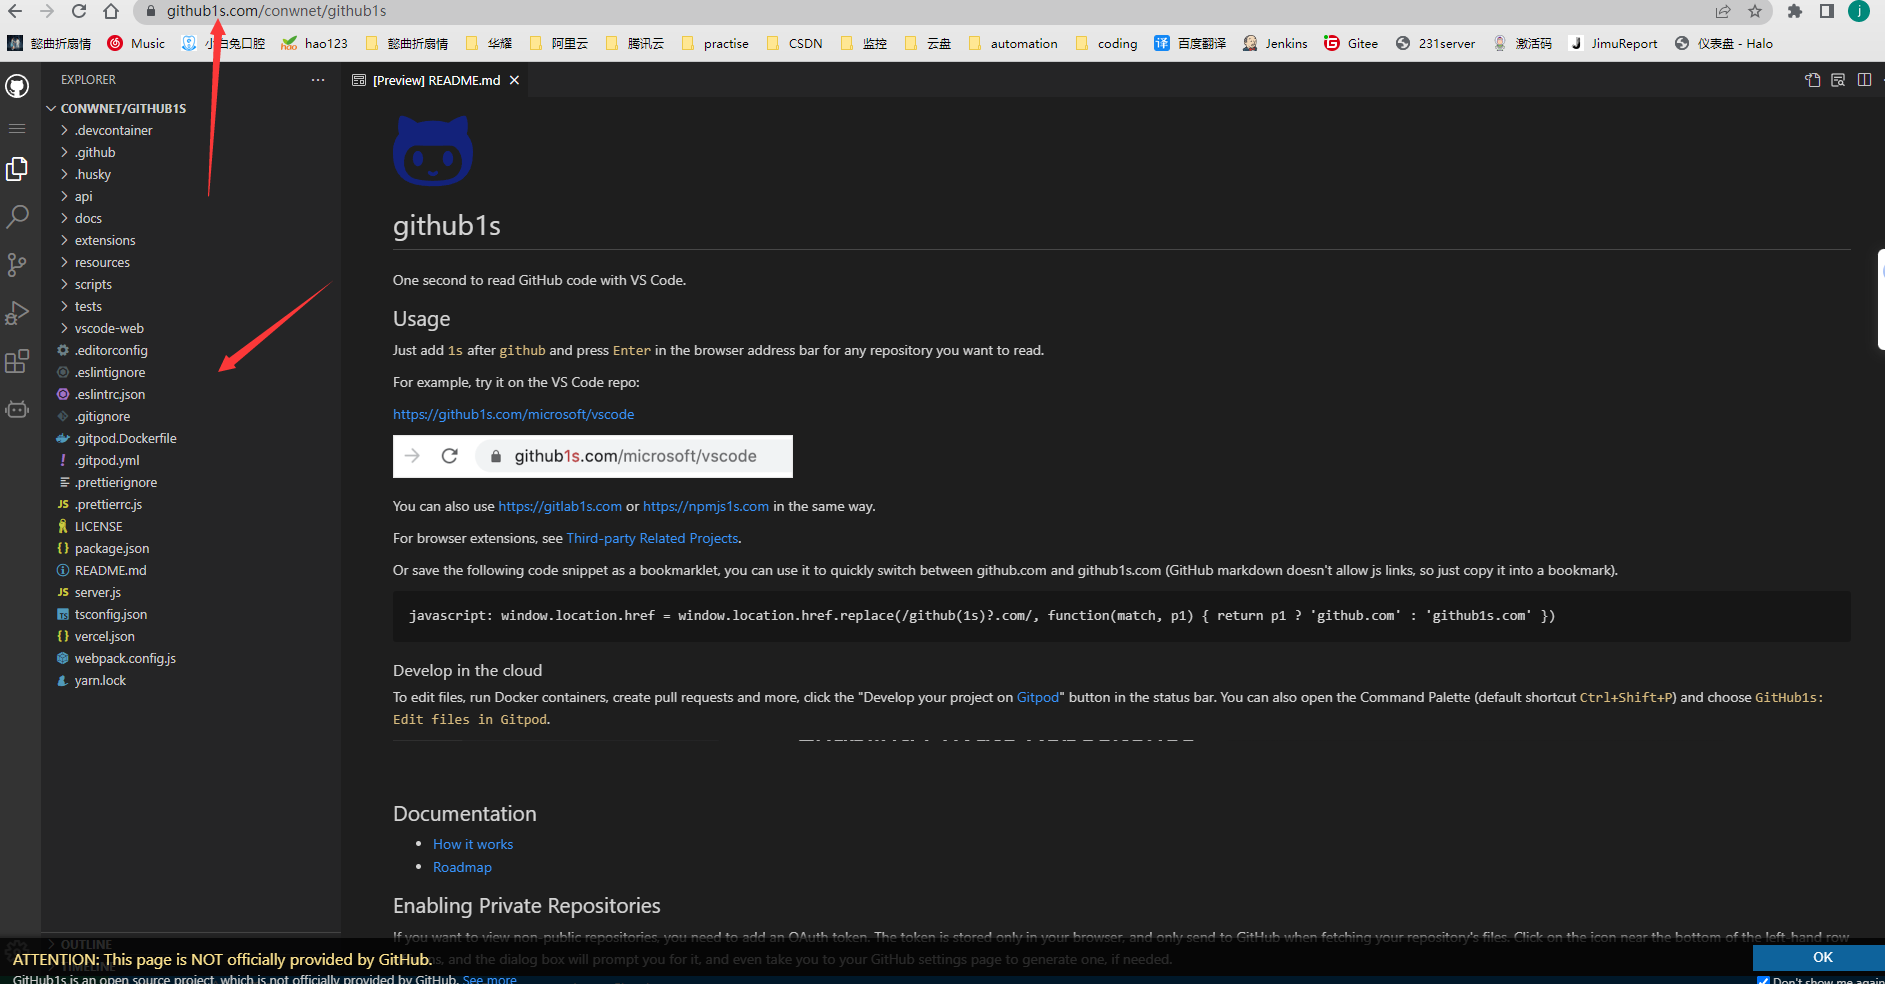This screenshot has width=1885, height=984.
Task: Open the github1s.com/microsoft/vscode link
Action: click(x=513, y=413)
